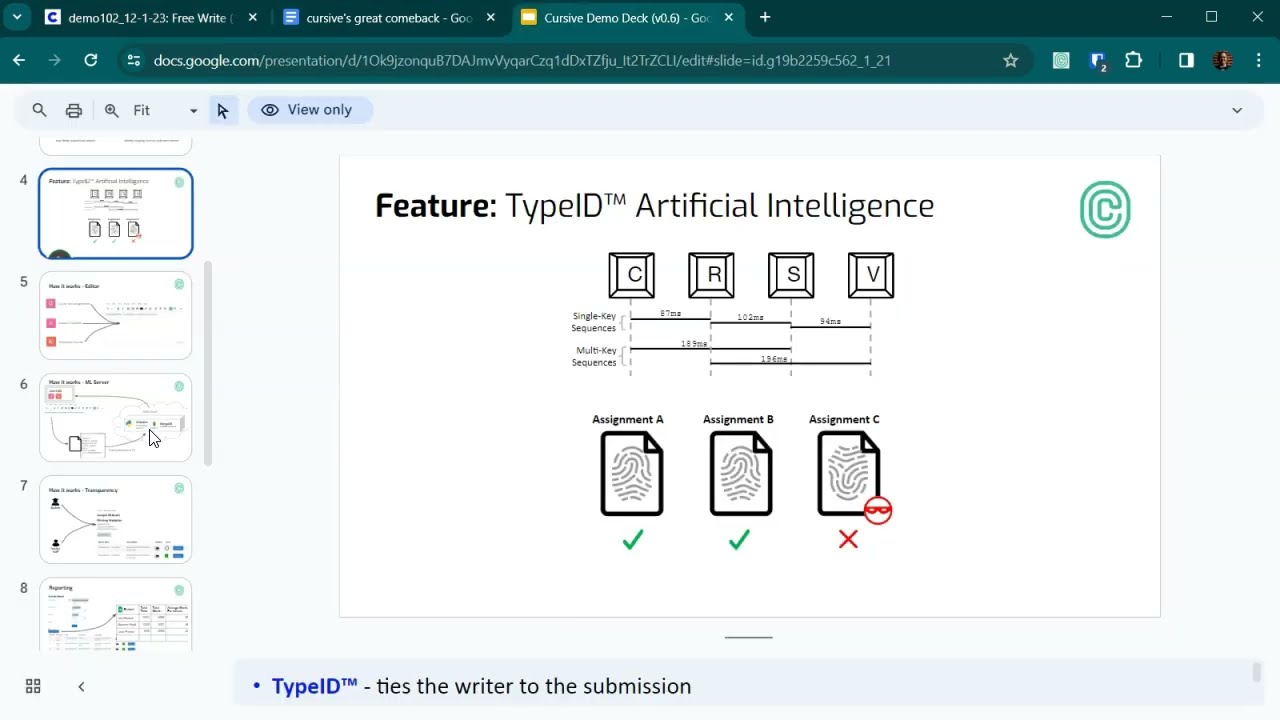
Task: Click the Assignment A fingerprint document
Action: click(632, 473)
